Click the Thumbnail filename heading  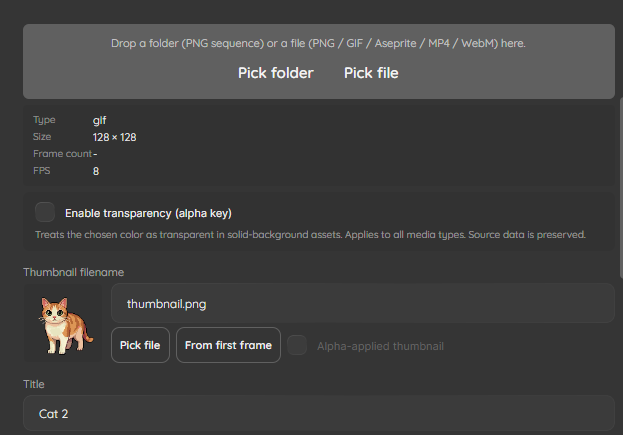pos(74,272)
